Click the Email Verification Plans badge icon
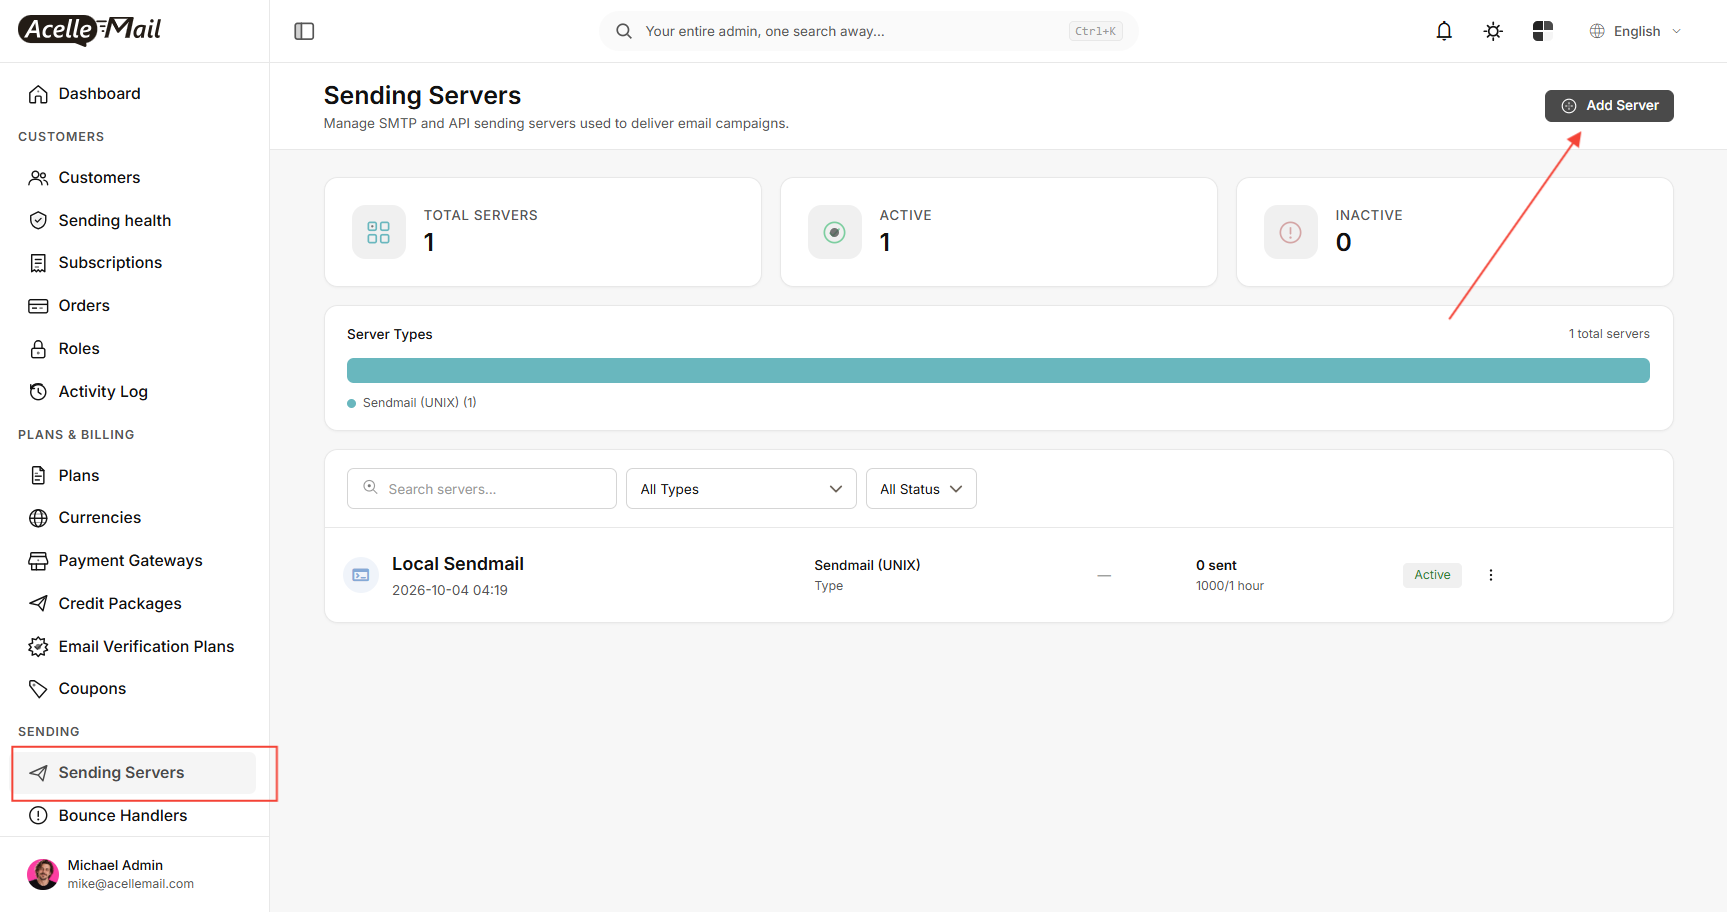Viewport: 1727px width, 912px height. [38, 647]
